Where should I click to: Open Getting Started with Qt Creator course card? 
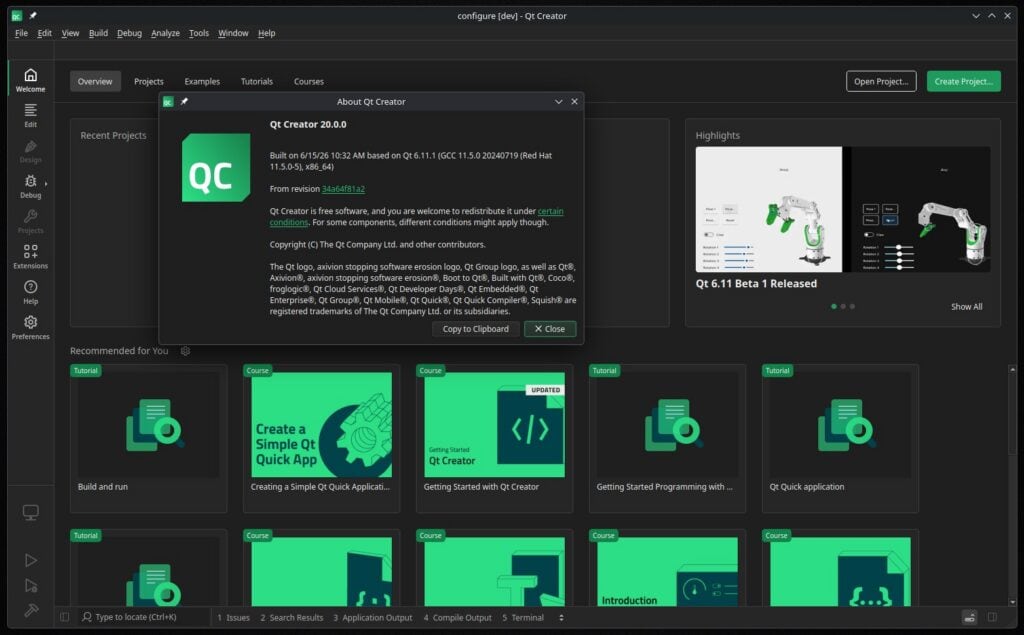click(x=494, y=438)
